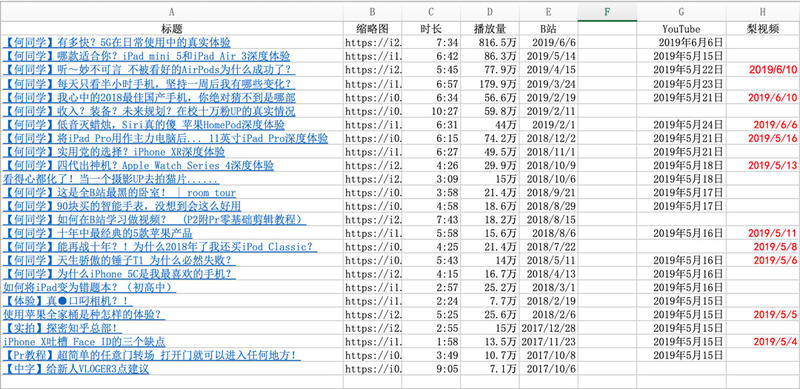Select column D header

coord(490,12)
